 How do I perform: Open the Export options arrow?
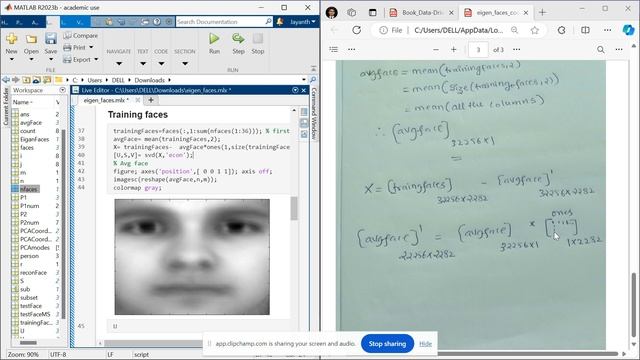click(x=96, y=60)
